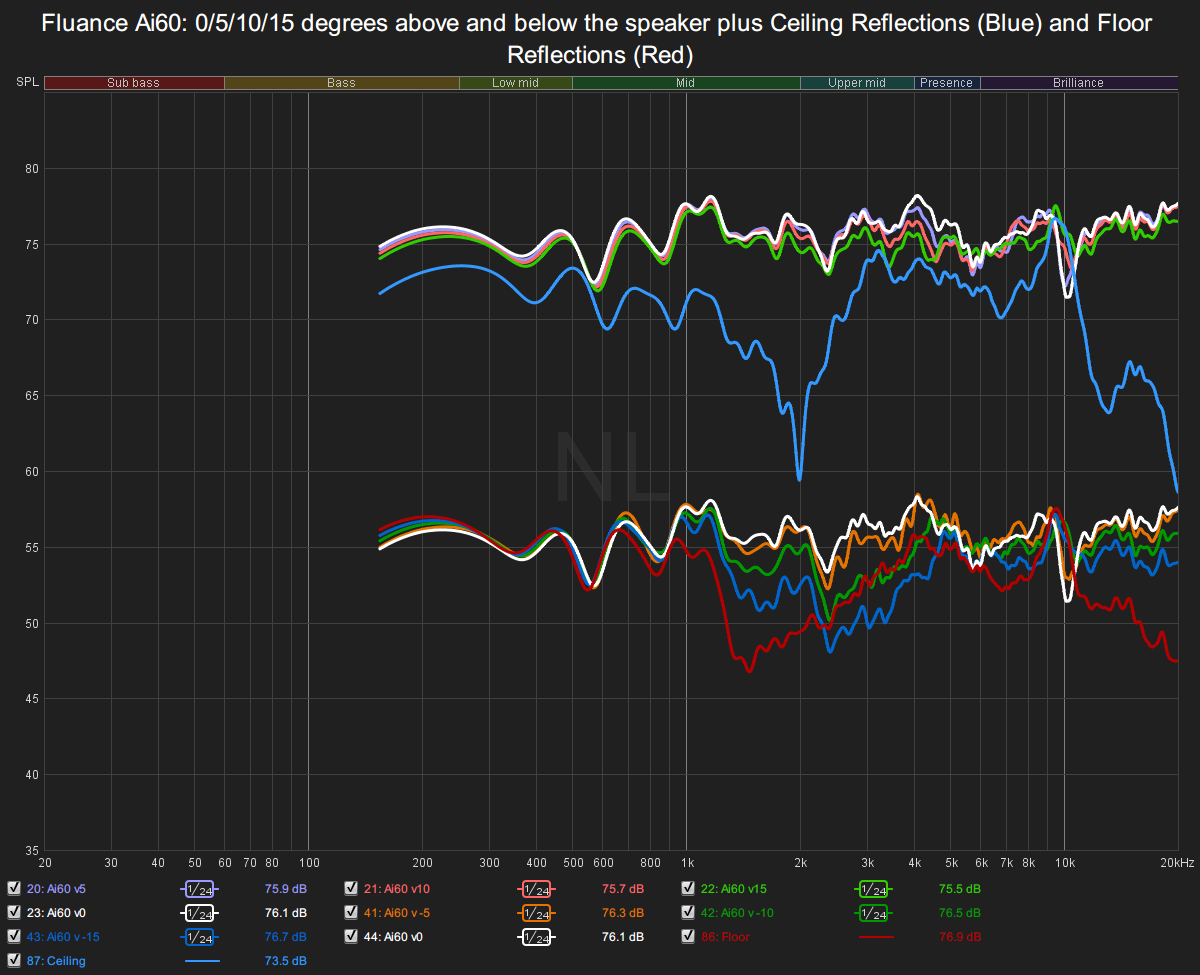
Task: Select the Upper mid frequency band label
Action: click(x=857, y=83)
